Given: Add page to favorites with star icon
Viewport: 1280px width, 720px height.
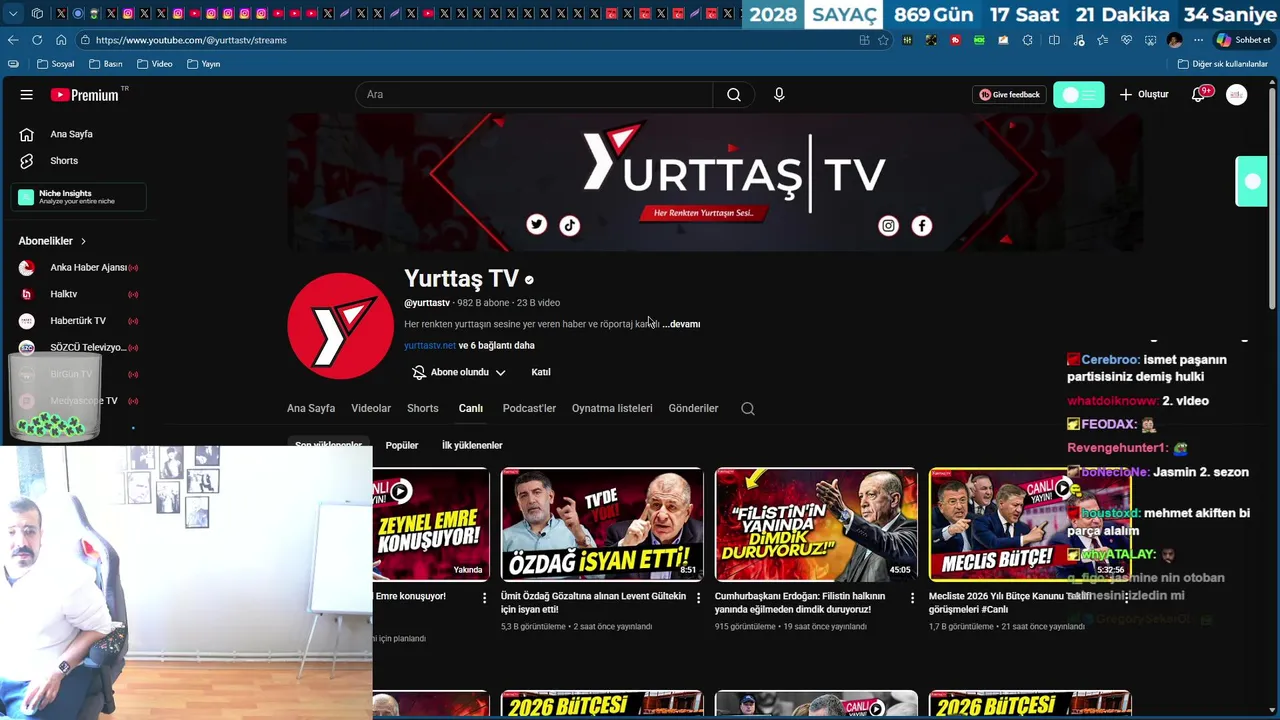Looking at the screenshot, I should pyautogui.click(x=883, y=40).
